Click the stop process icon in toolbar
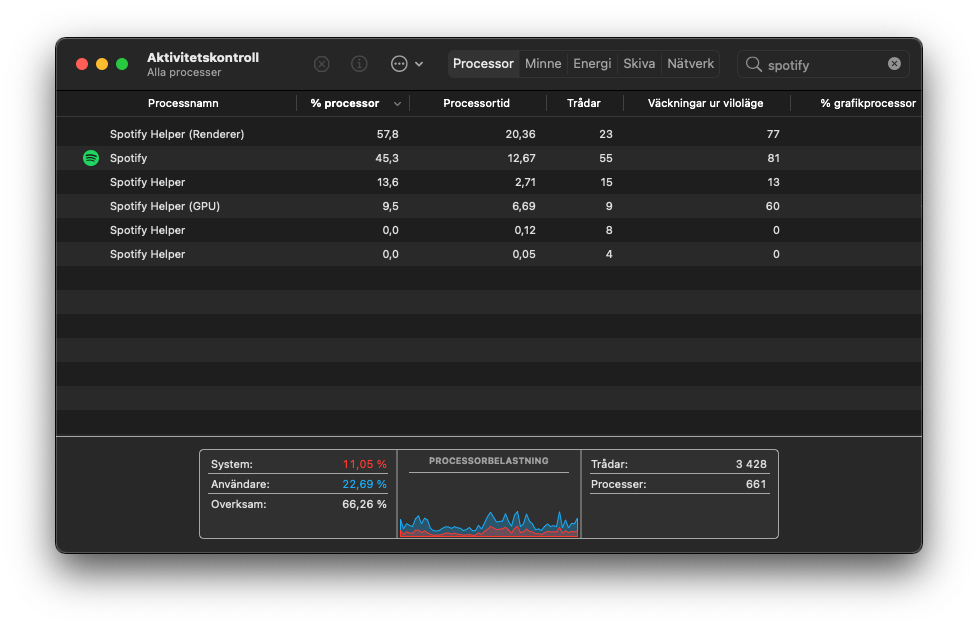 point(321,64)
